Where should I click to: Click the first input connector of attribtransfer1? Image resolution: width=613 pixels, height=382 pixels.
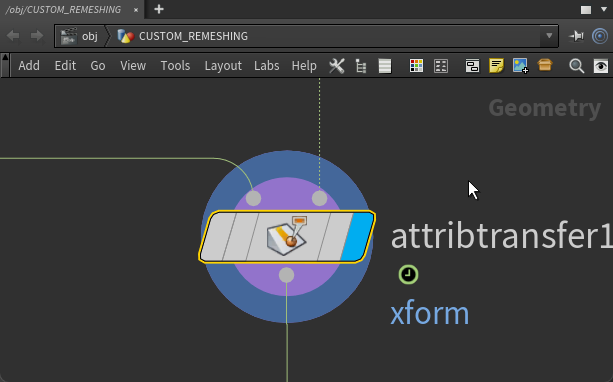253,198
